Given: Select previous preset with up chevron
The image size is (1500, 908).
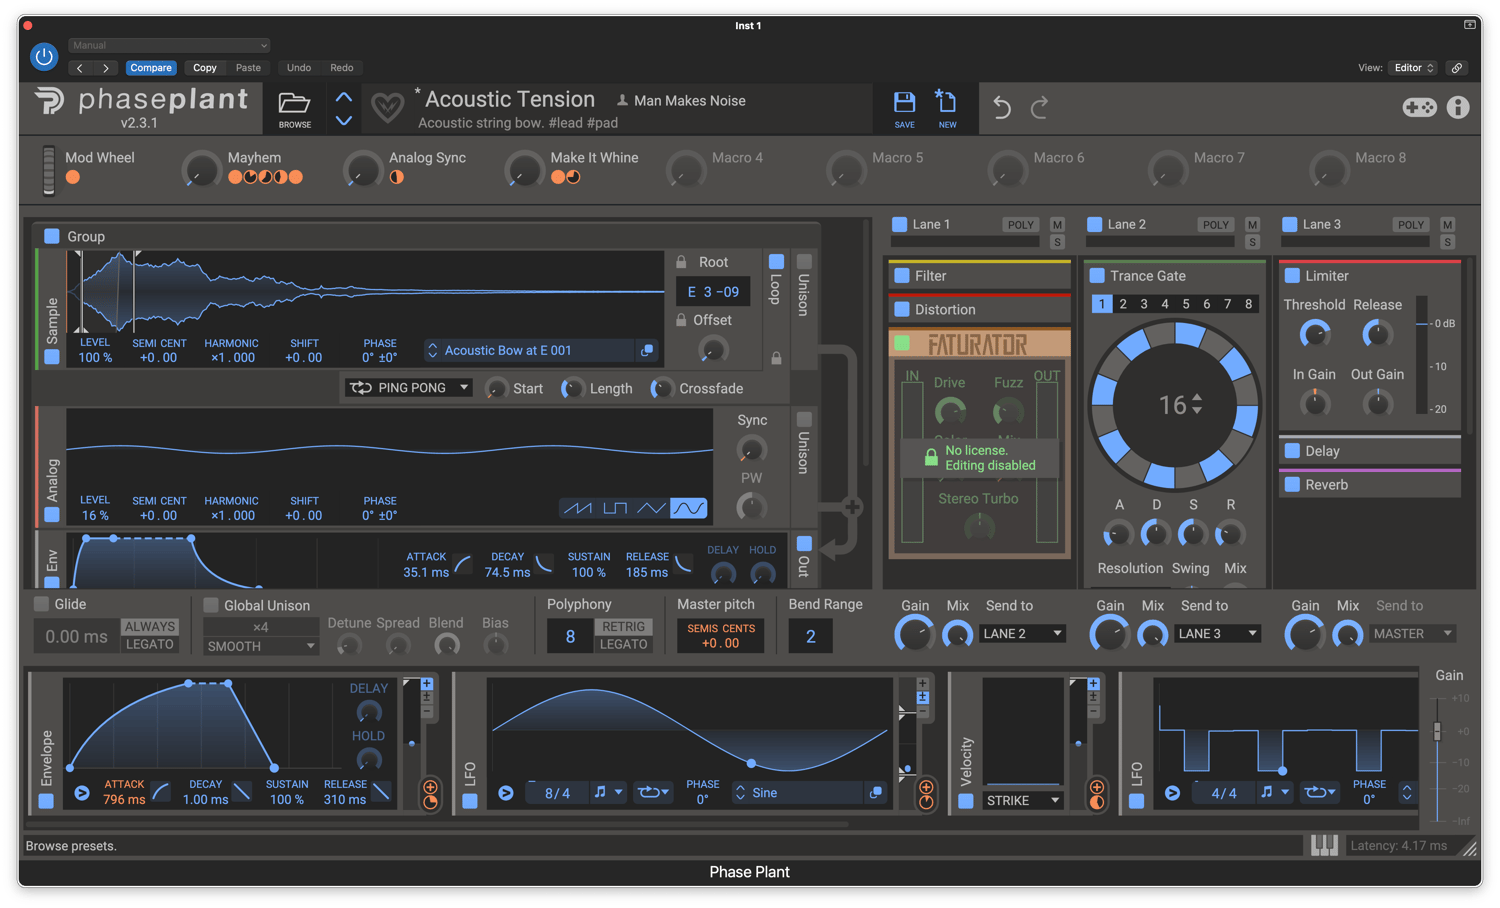Looking at the screenshot, I should coord(343,97).
